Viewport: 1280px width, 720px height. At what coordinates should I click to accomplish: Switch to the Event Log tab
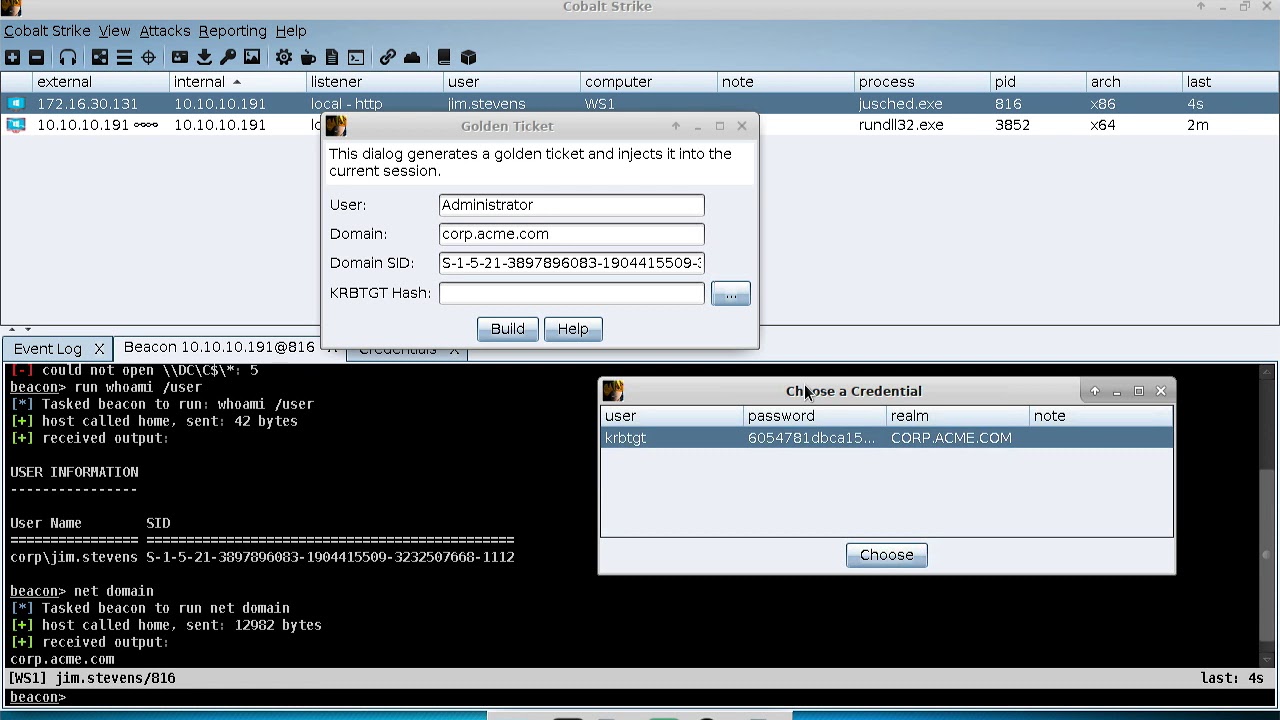pos(48,348)
